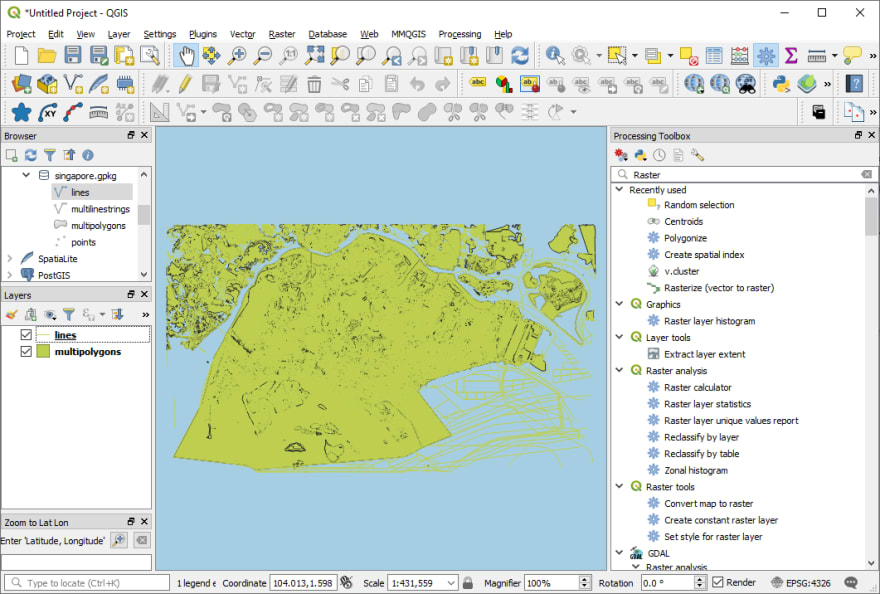The height and width of the screenshot is (594, 880).
Task: Click the Help question mark icon
Action: pyautogui.click(x=855, y=84)
